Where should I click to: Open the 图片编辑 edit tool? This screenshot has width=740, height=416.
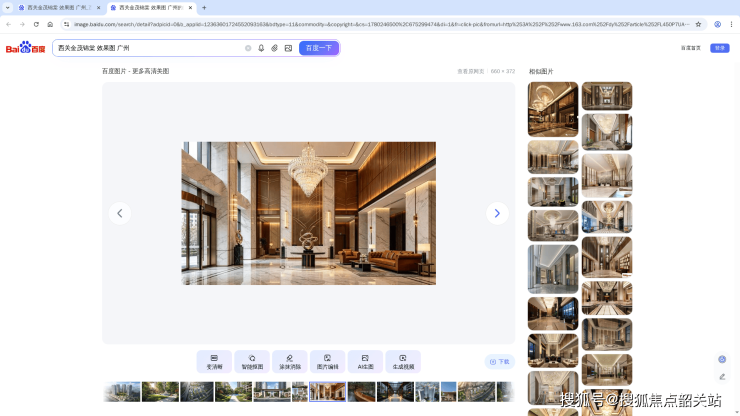[x=328, y=362]
